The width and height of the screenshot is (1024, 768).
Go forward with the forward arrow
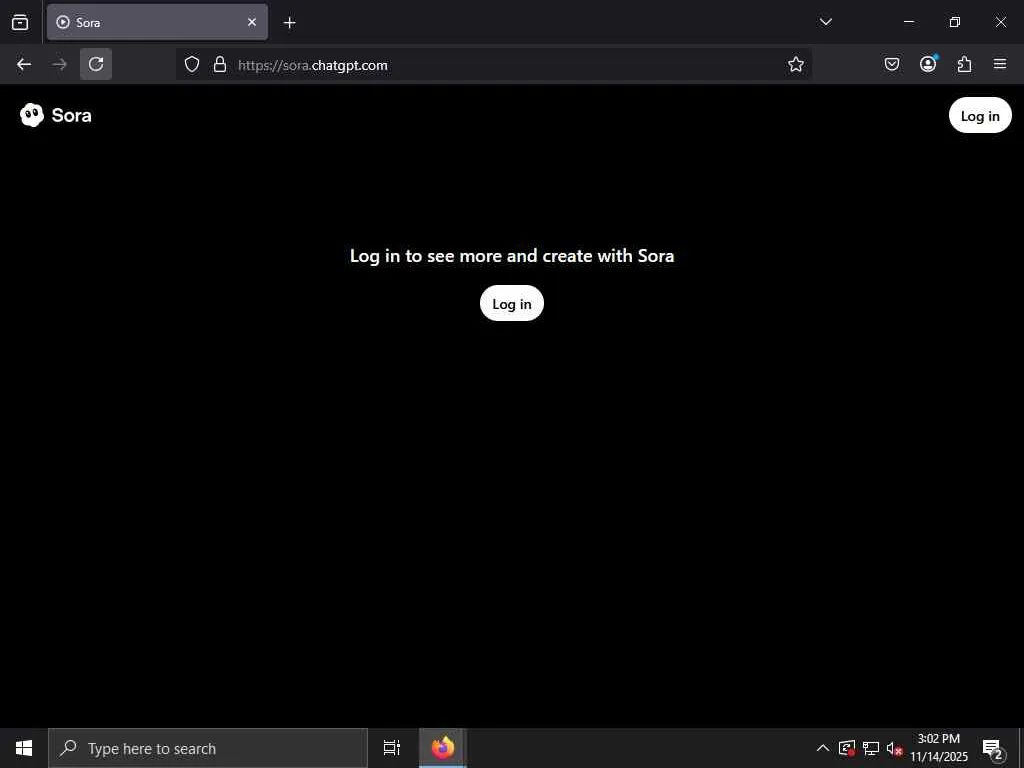pos(59,64)
